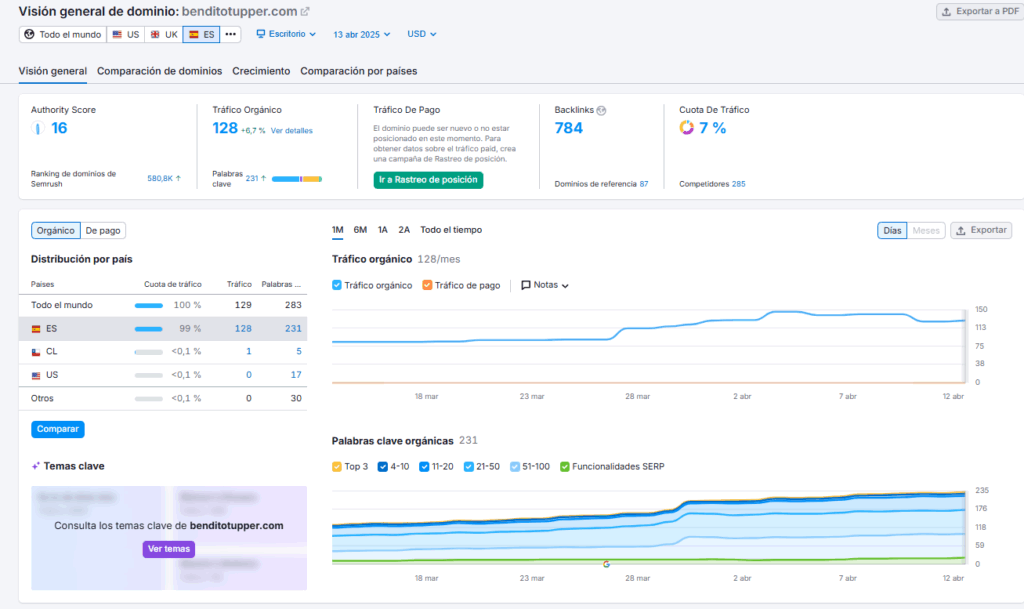Click the three-dots more countries button

231,34
